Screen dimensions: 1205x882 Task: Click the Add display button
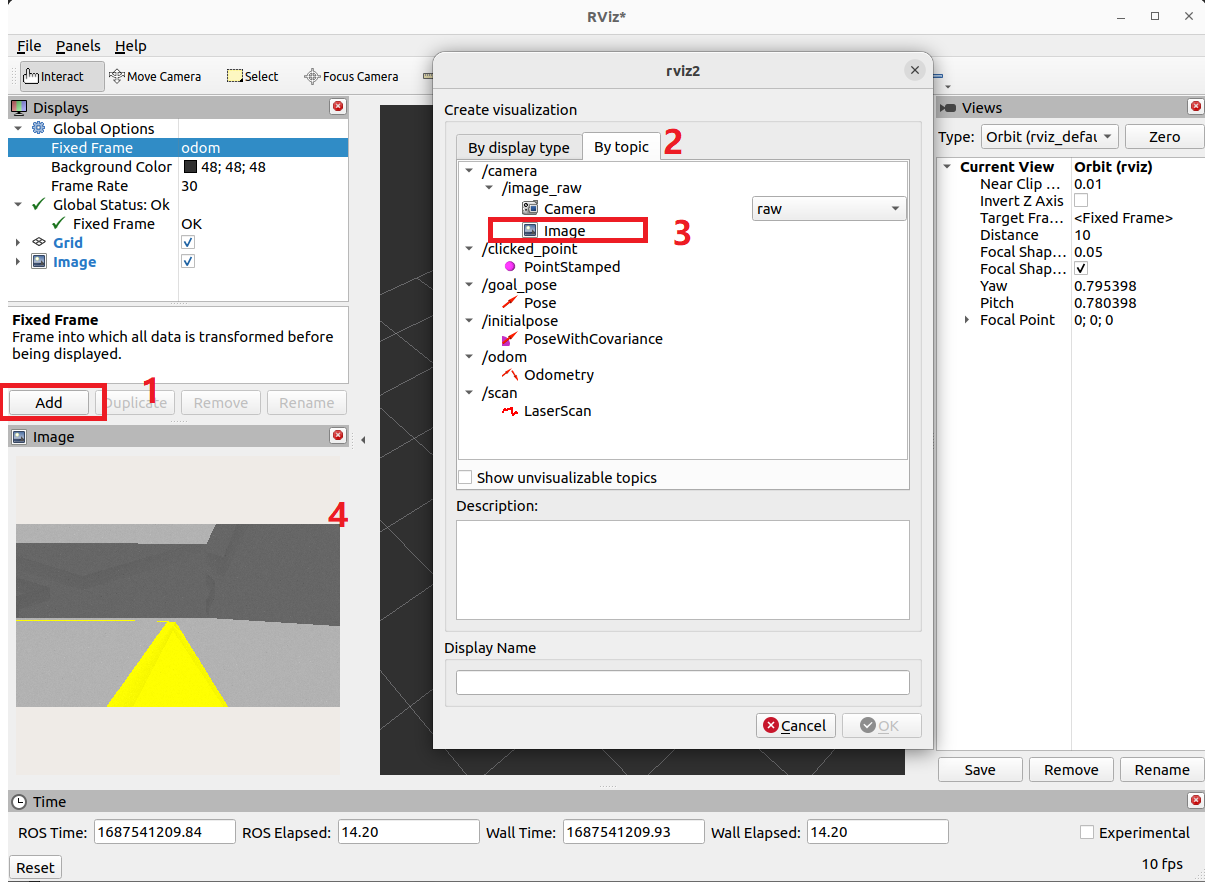pos(49,403)
